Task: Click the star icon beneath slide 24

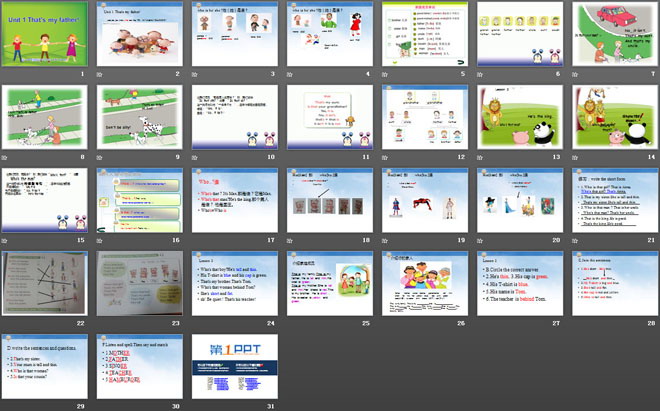Action: tap(194, 324)
